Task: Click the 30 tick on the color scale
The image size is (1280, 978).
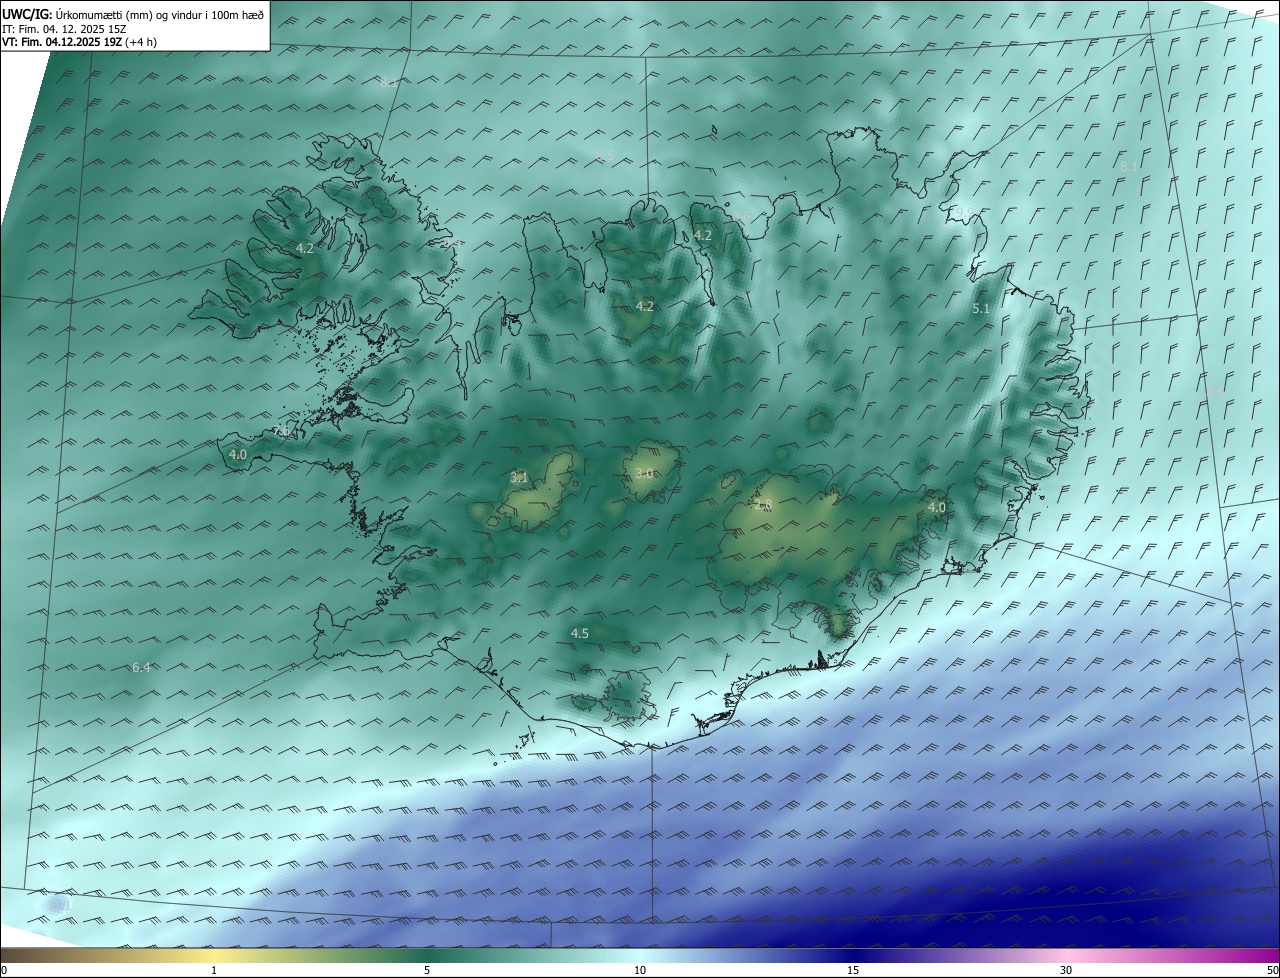Action: click(x=1066, y=970)
